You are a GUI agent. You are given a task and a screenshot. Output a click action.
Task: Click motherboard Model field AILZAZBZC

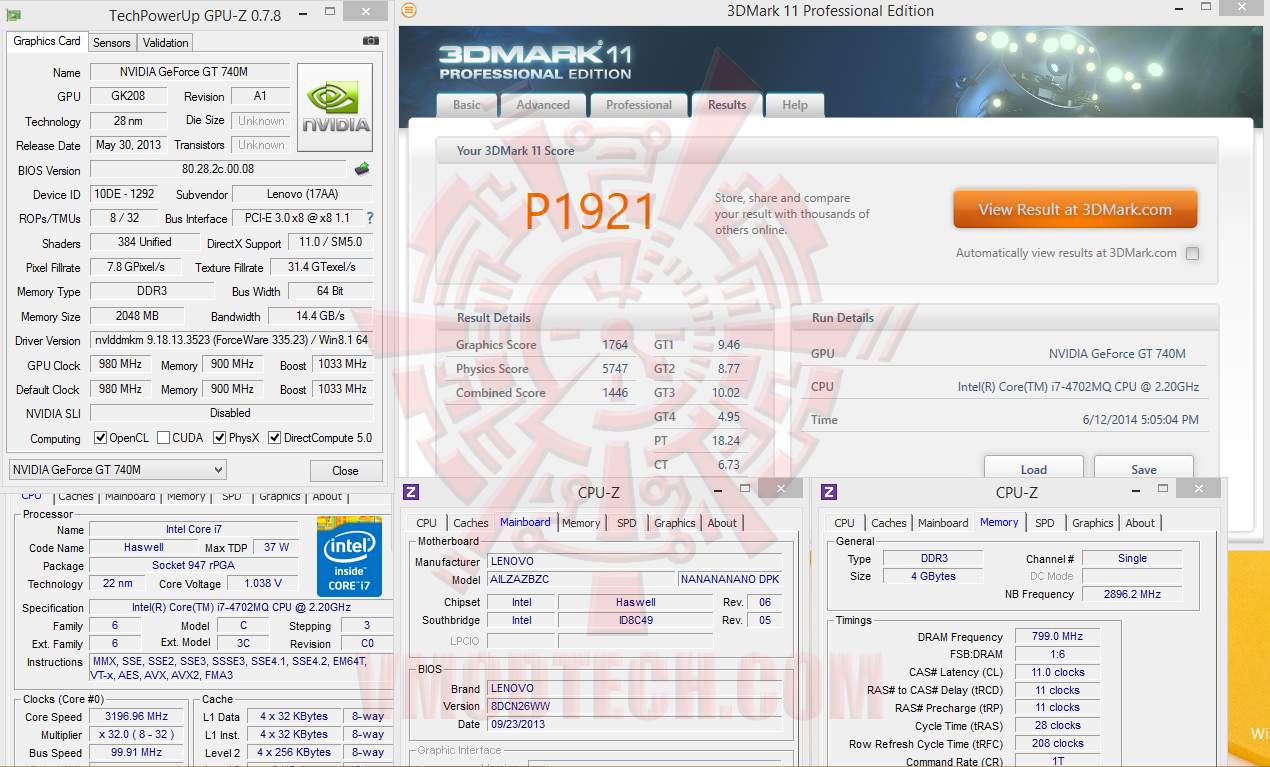579,579
